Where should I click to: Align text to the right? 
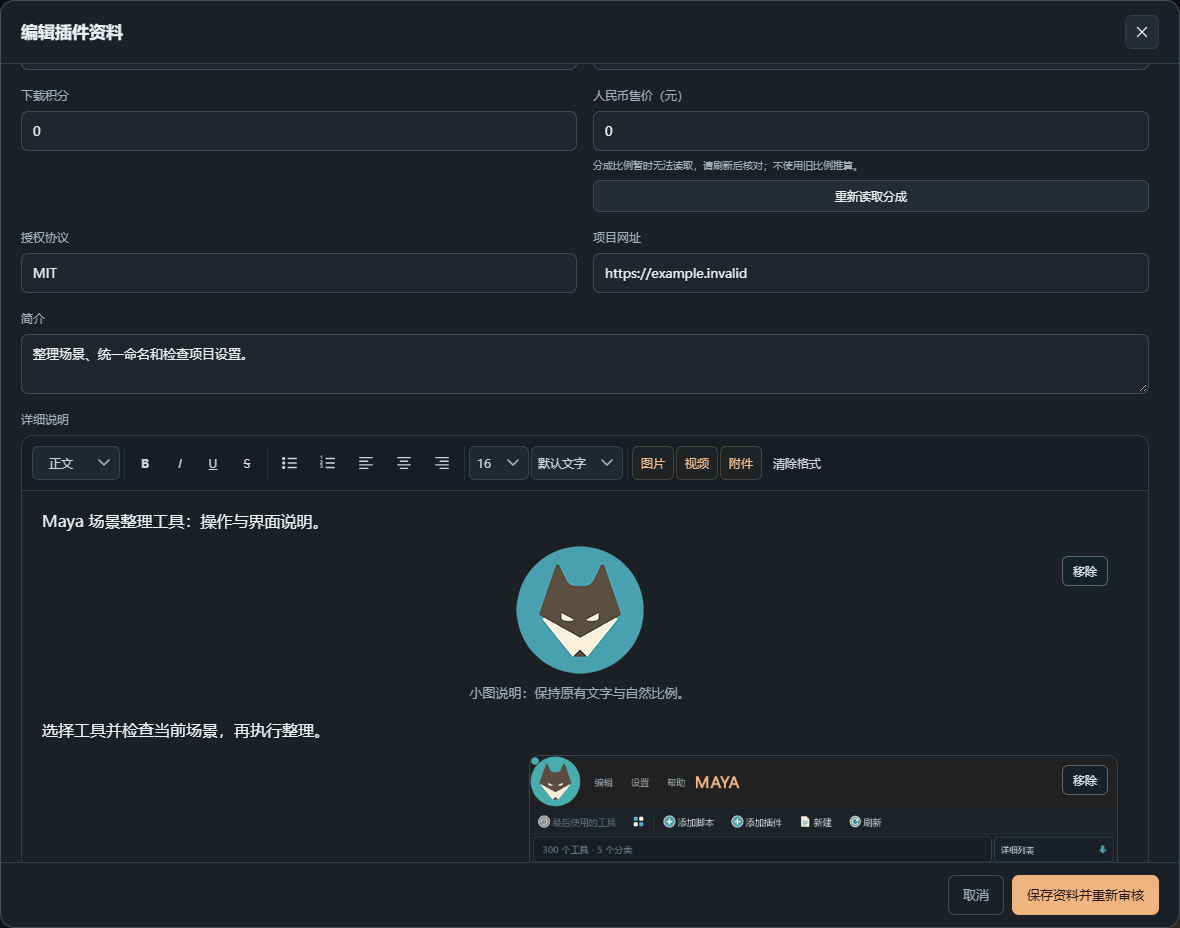coord(442,464)
